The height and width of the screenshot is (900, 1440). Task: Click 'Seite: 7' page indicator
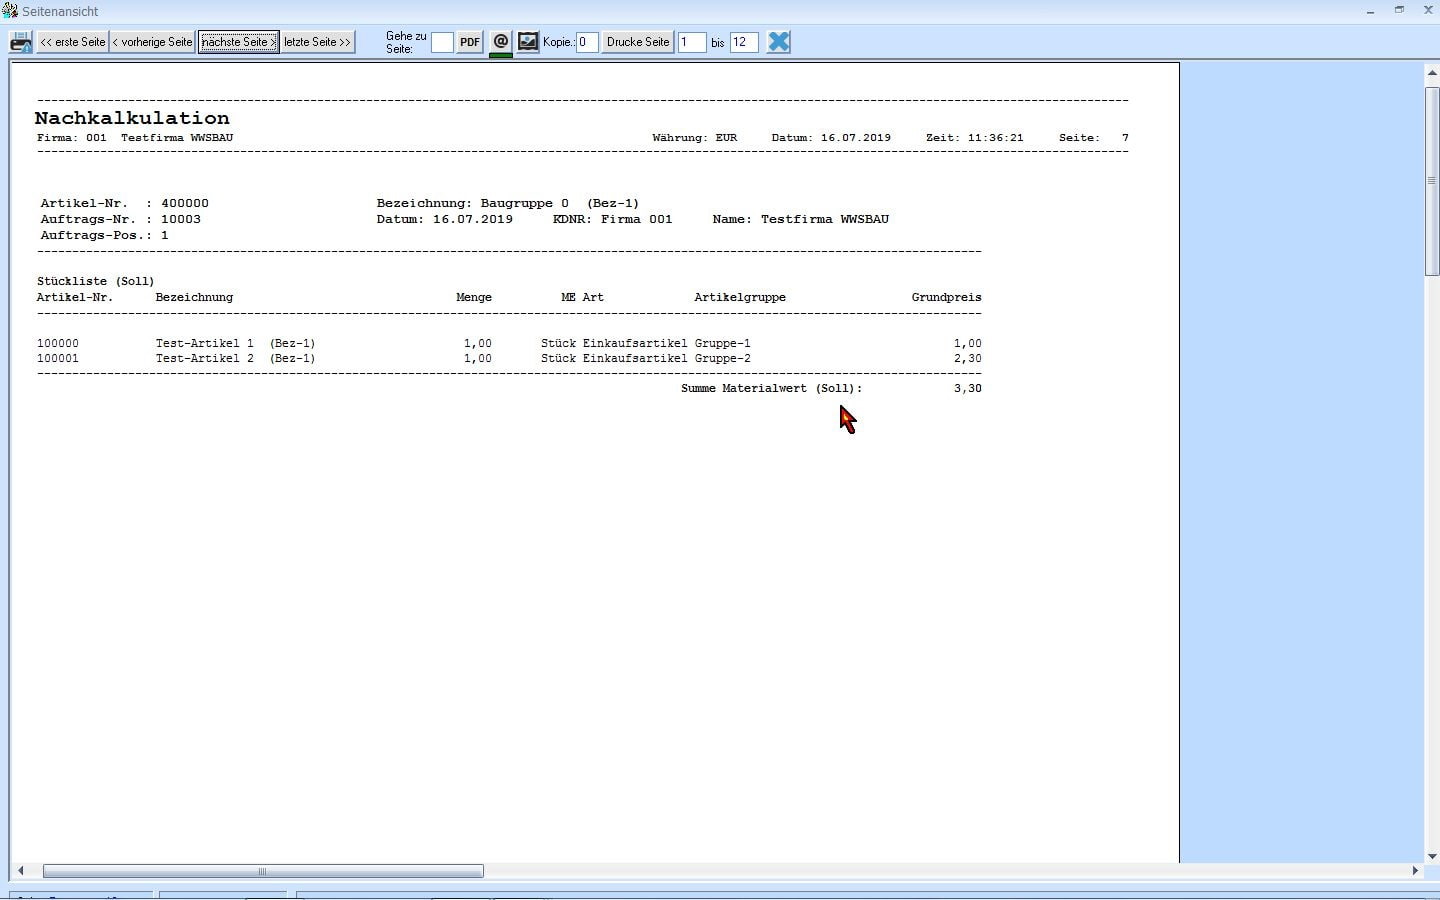click(1094, 138)
